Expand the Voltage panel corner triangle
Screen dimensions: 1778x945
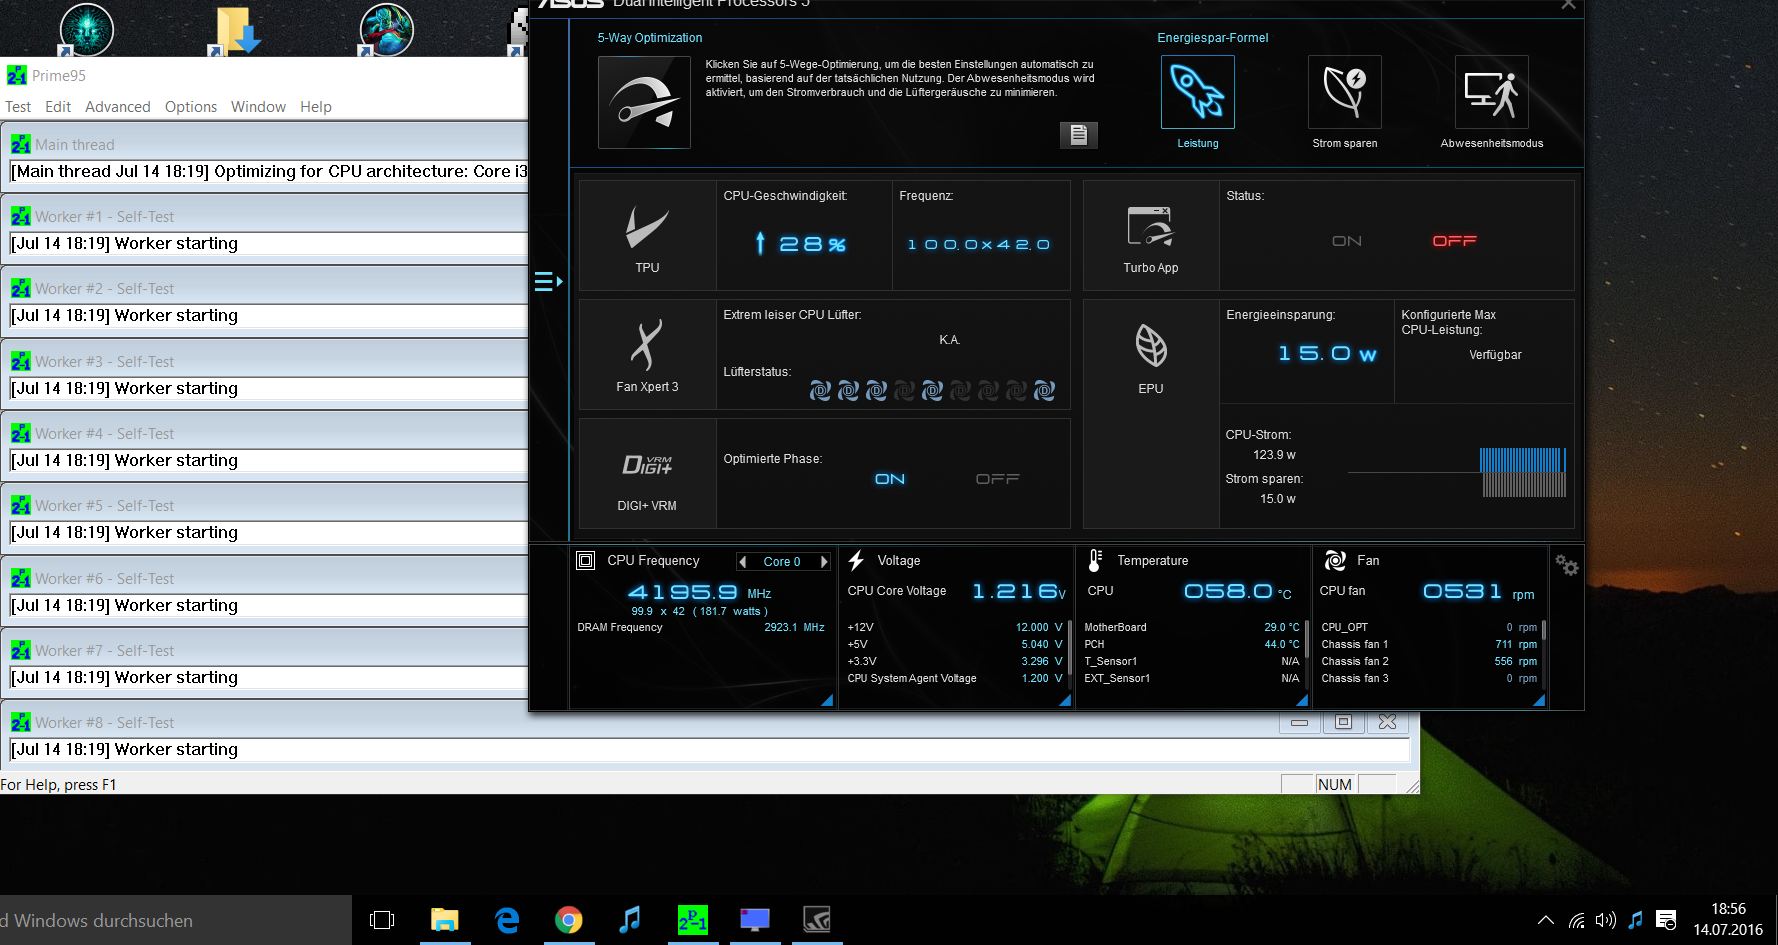coord(1065,700)
